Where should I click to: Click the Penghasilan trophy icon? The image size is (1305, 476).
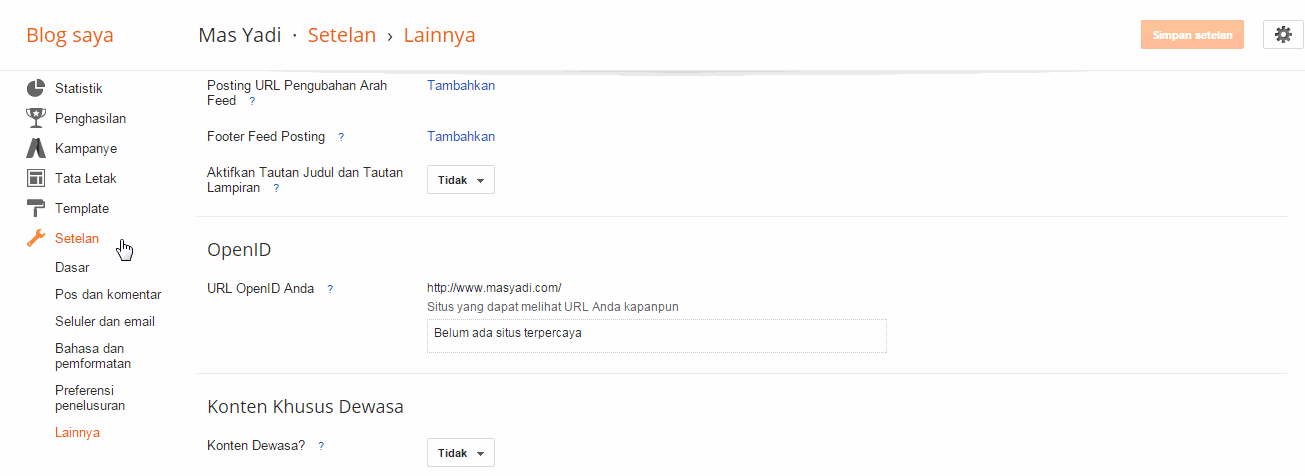coord(36,118)
